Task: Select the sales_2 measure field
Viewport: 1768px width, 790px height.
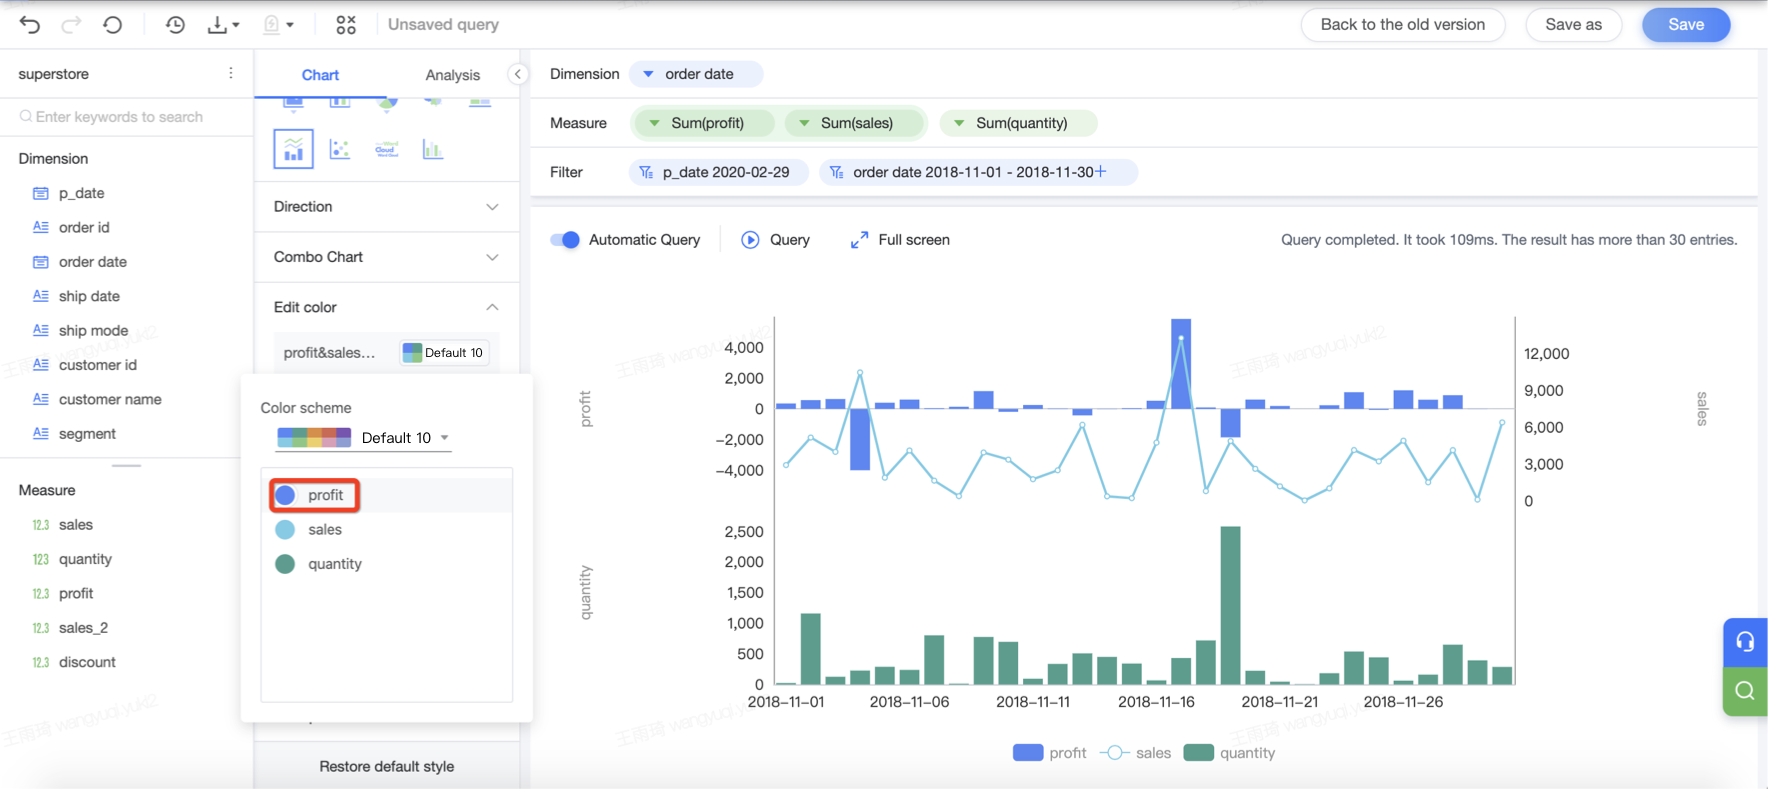Action: [x=83, y=628]
